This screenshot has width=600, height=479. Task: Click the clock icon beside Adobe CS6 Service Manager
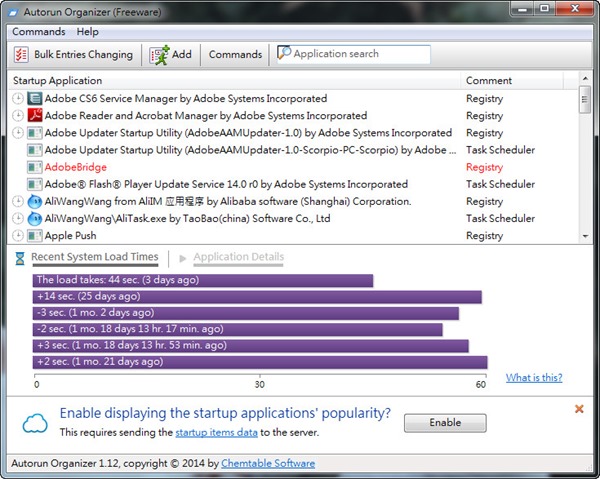click(x=18, y=98)
